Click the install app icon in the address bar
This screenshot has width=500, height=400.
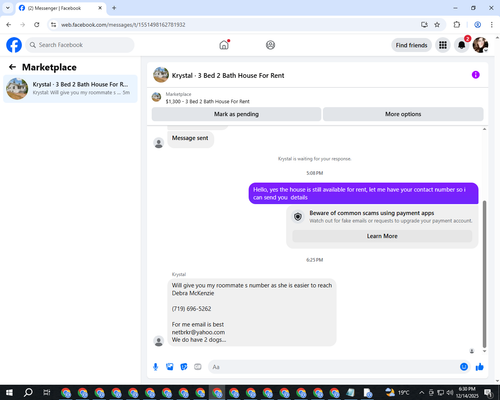(424, 25)
